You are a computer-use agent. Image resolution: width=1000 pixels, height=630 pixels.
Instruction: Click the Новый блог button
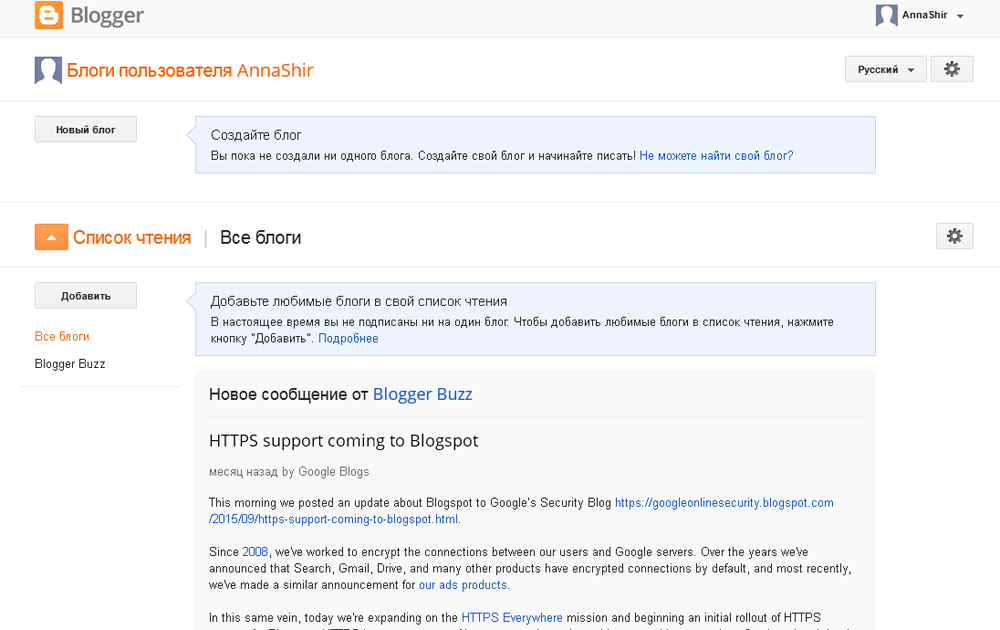pyautogui.click(x=85, y=129)
